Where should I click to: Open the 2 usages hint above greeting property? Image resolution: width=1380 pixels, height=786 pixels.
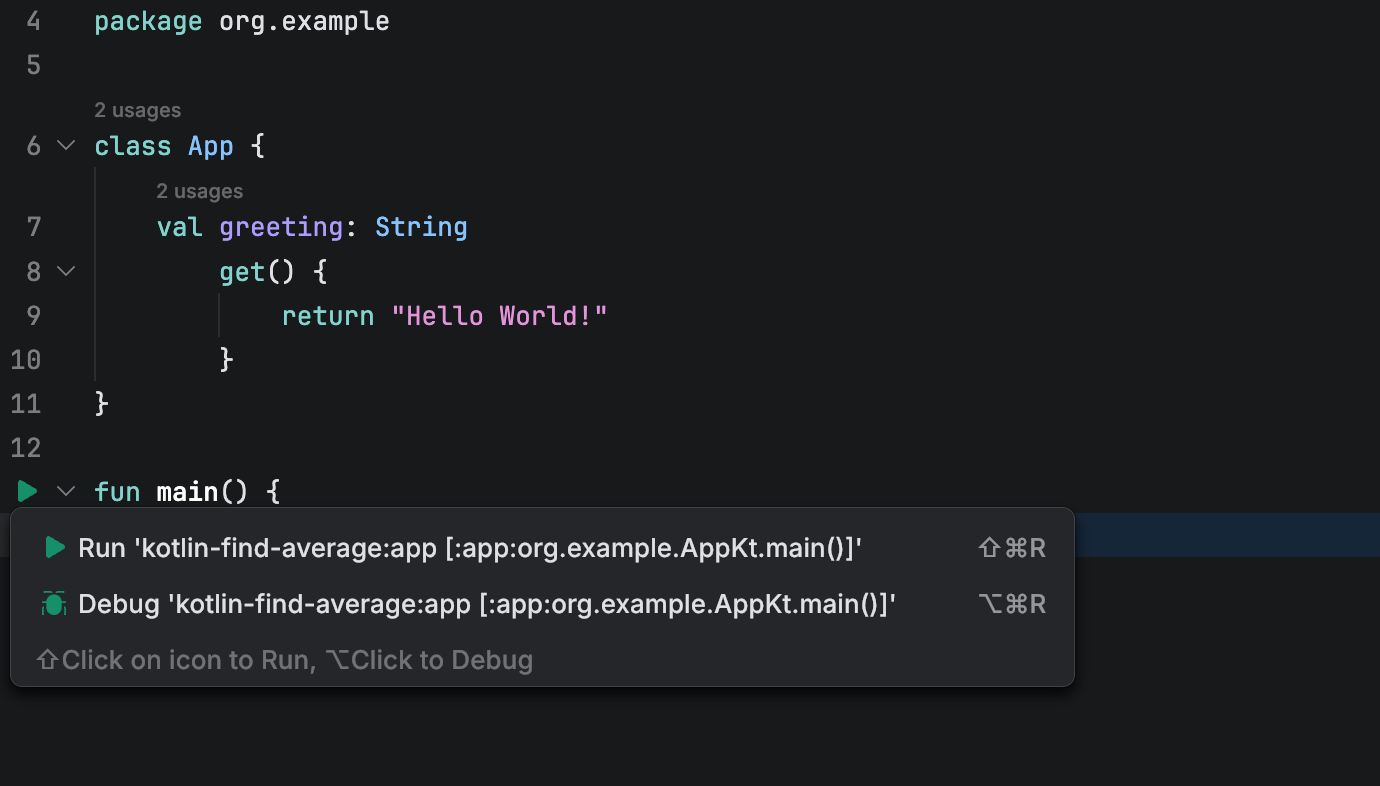(x=199, y=190)
